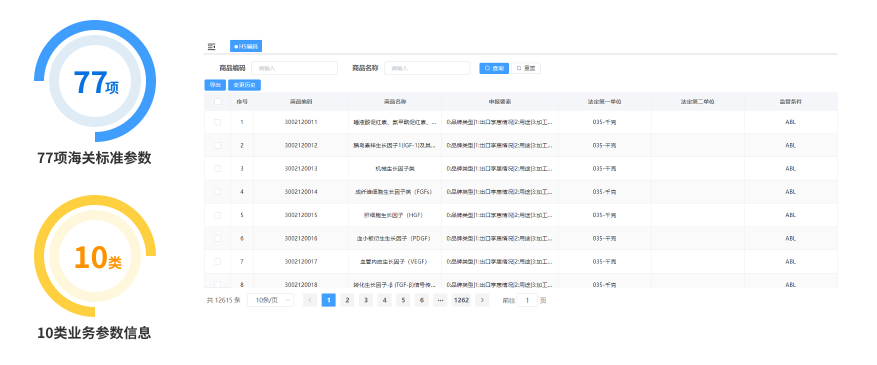Toggle the select-all header checkbox

click(218, 102)
